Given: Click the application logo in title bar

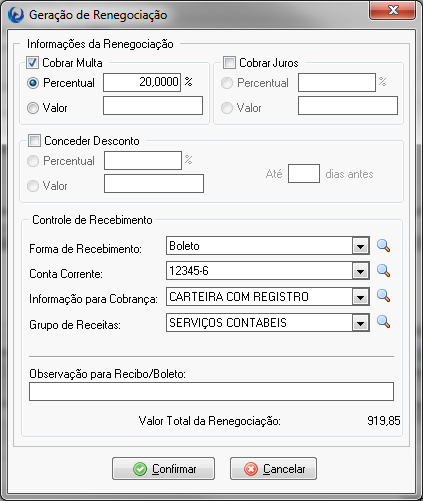Looking at the screenshot, I should 16,15.
